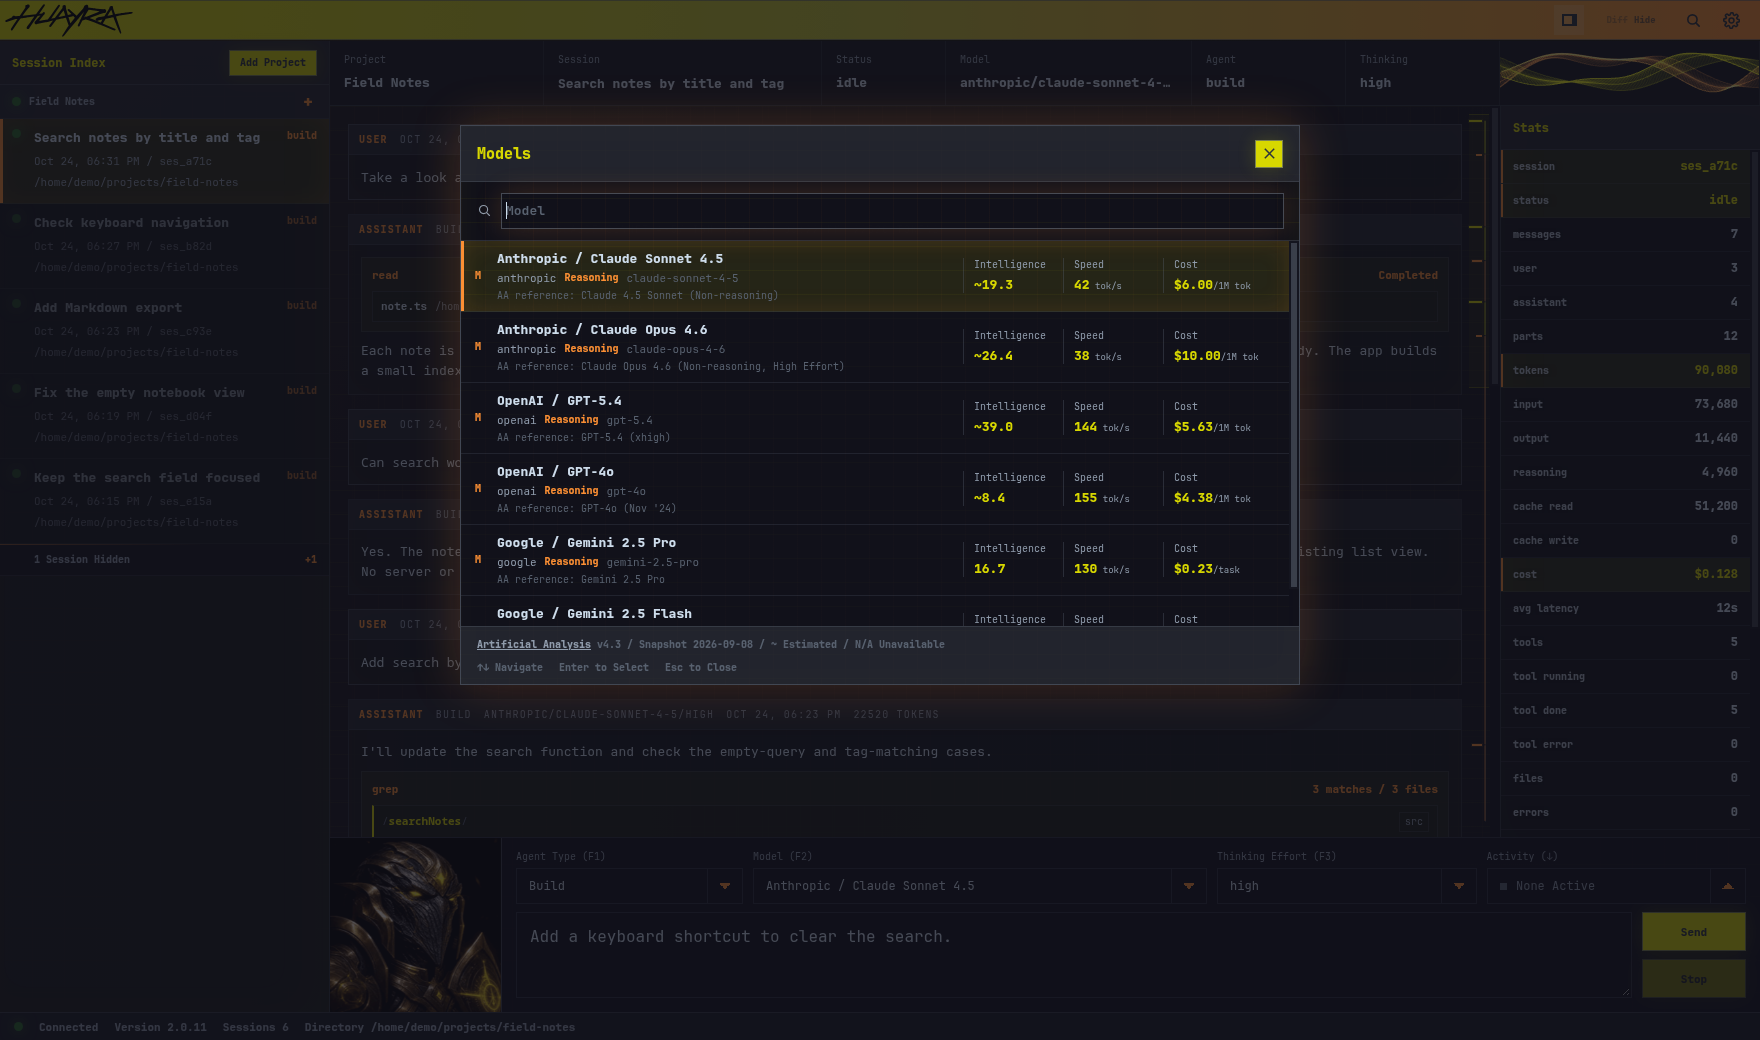Toggle the Diff Hide option in header

click(1630, 20)
